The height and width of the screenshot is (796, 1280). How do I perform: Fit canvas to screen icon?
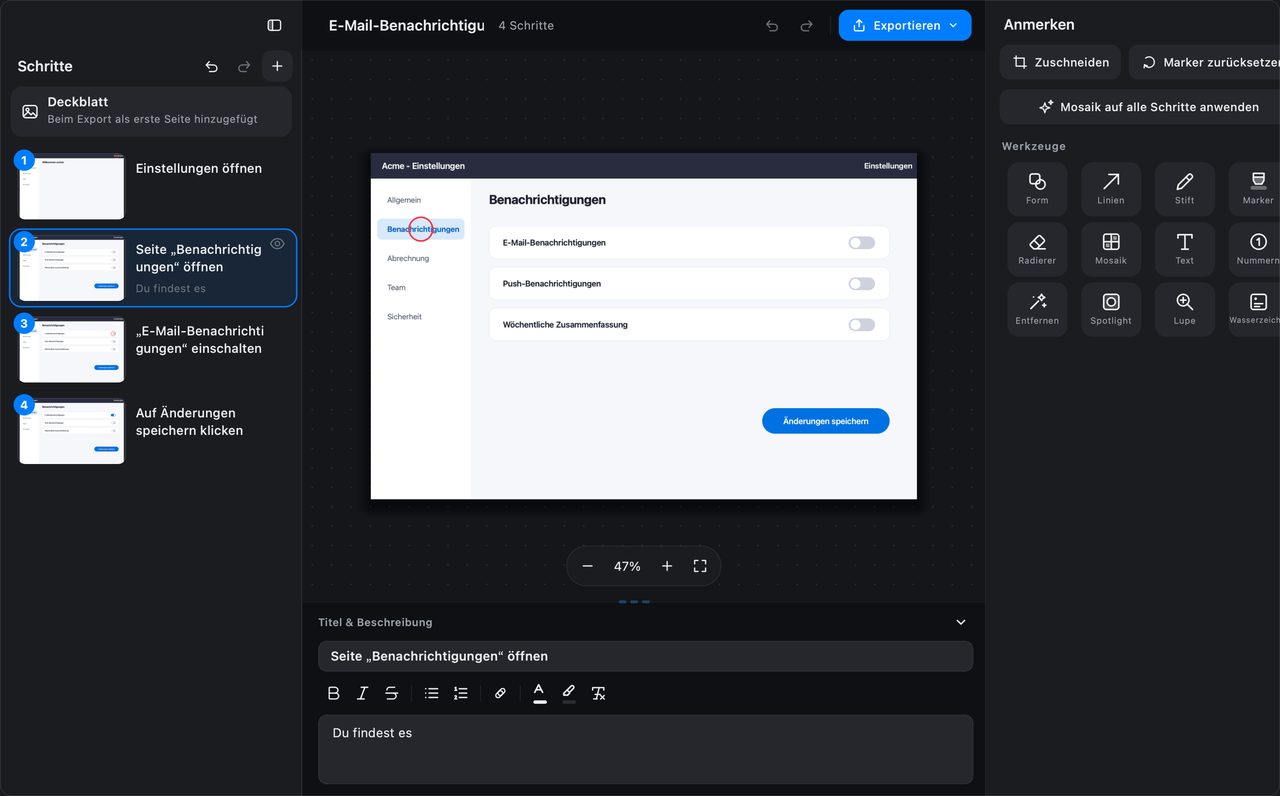[x=700, y=566]
